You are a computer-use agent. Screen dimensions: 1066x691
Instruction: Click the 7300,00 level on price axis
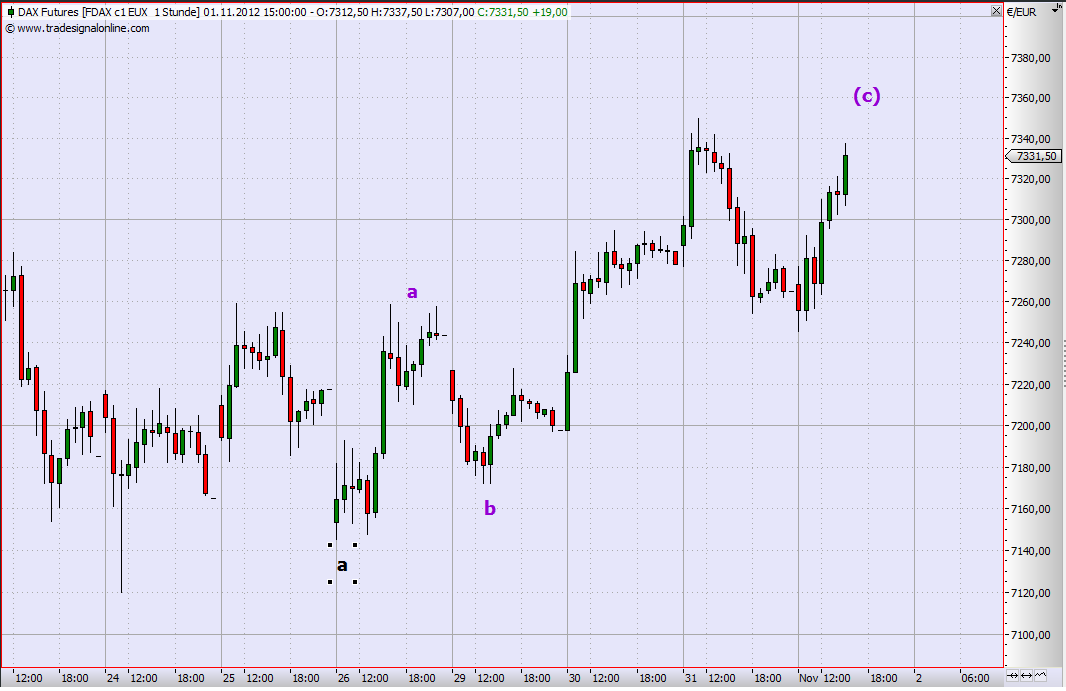(1030, 220)
